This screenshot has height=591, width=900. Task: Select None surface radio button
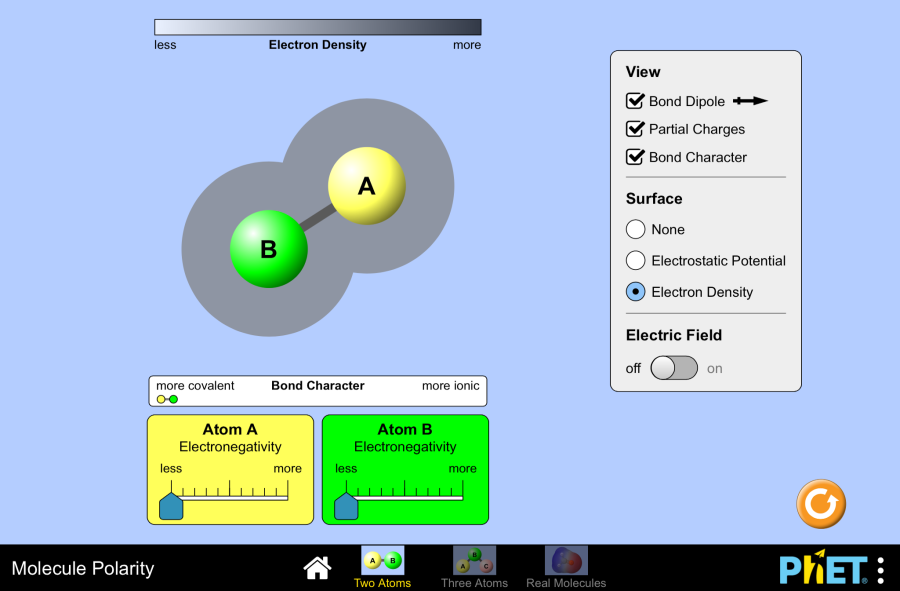coord(636,229)
